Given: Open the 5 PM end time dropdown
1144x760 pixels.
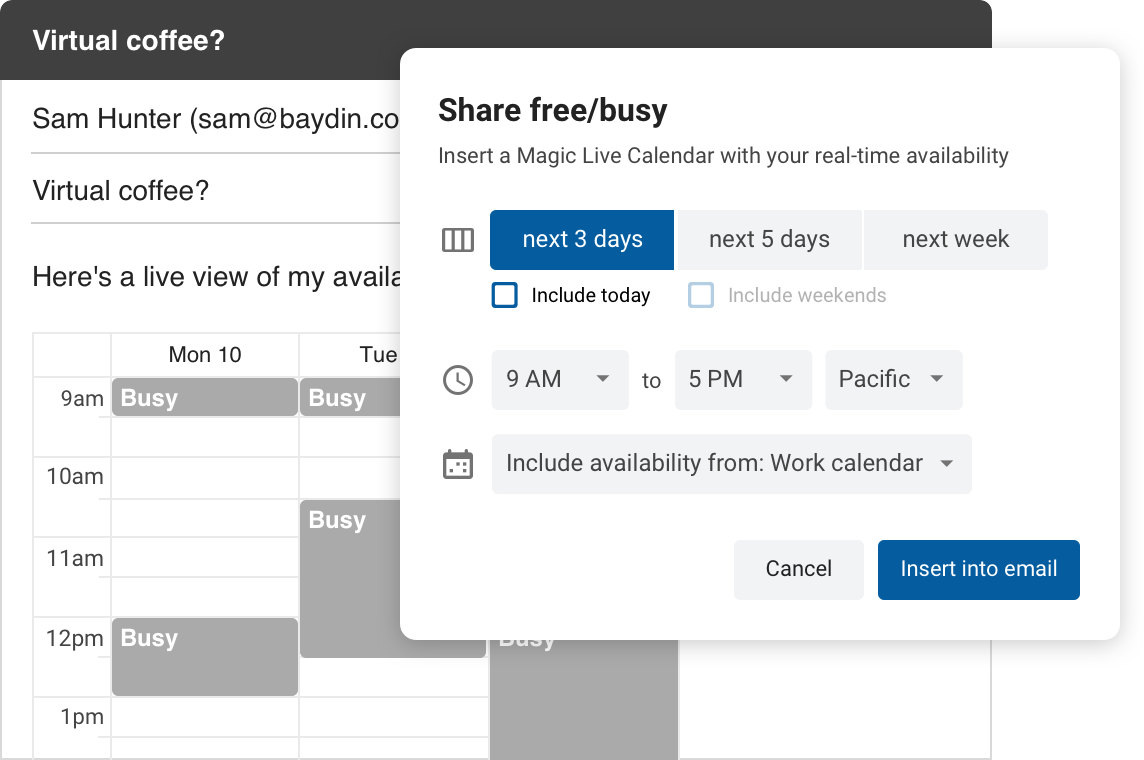Looking at the screenshot, I should pos(743,380).
